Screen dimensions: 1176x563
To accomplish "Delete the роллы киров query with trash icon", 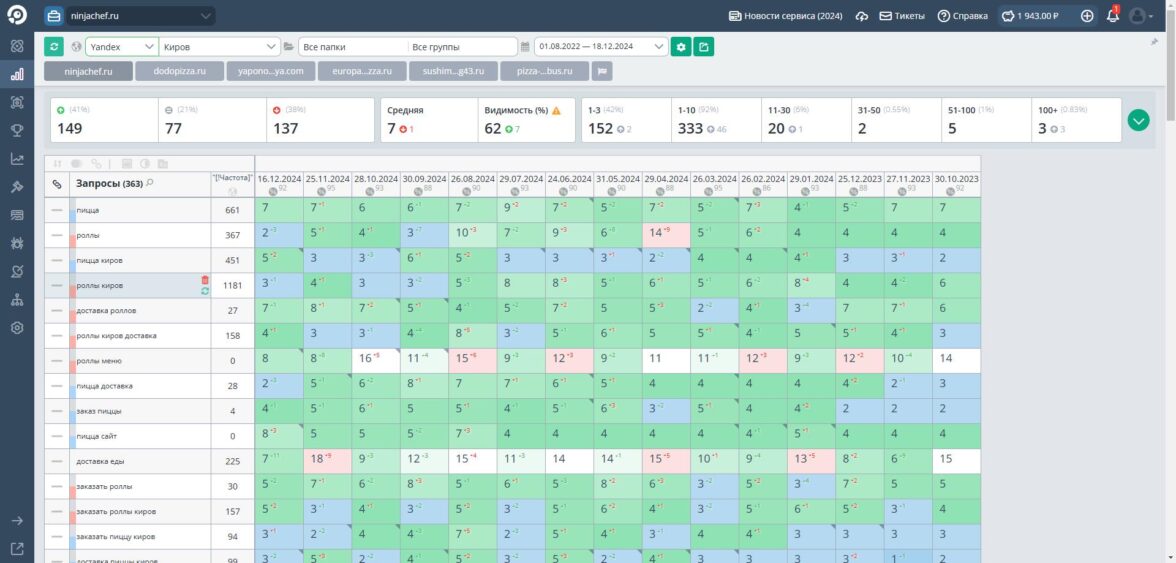I will pos(205,280).
